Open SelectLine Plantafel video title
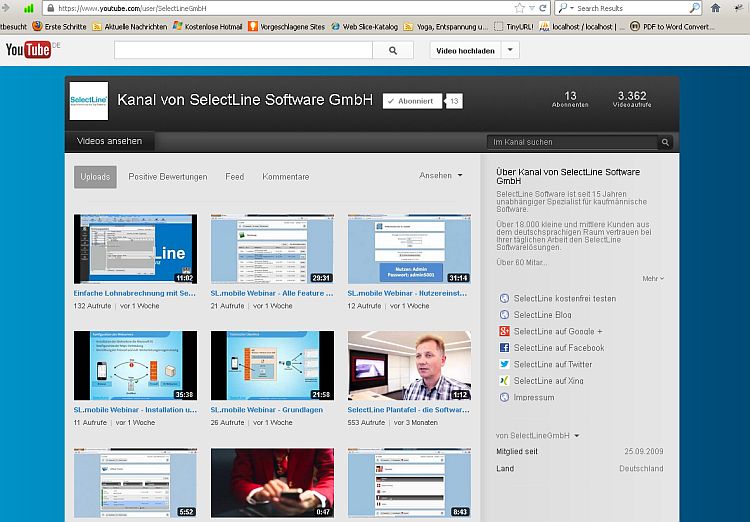Viewport: 750px width, 522px height. [x=408, y=410]
